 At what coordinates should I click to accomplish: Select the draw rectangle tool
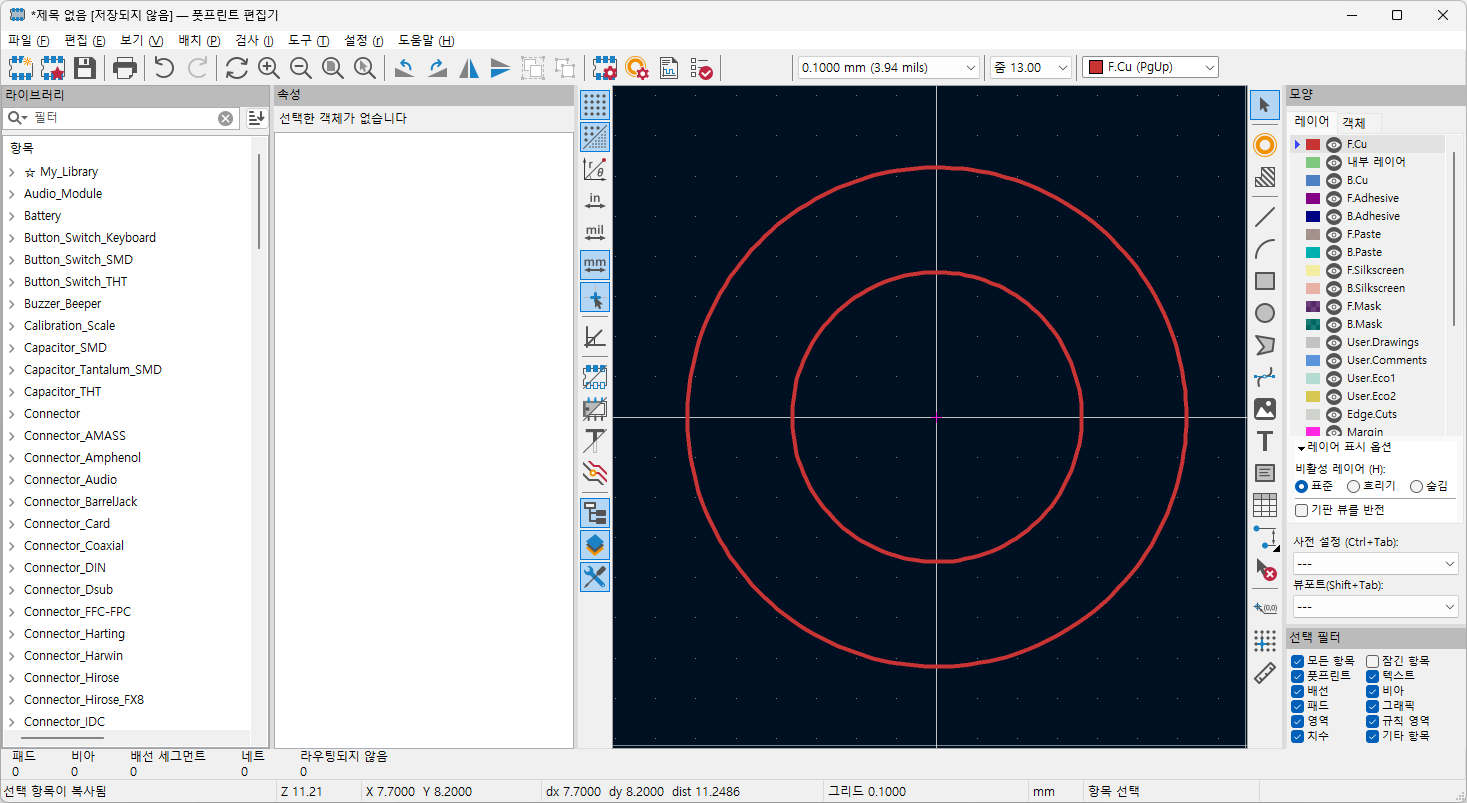point(1265,281)
